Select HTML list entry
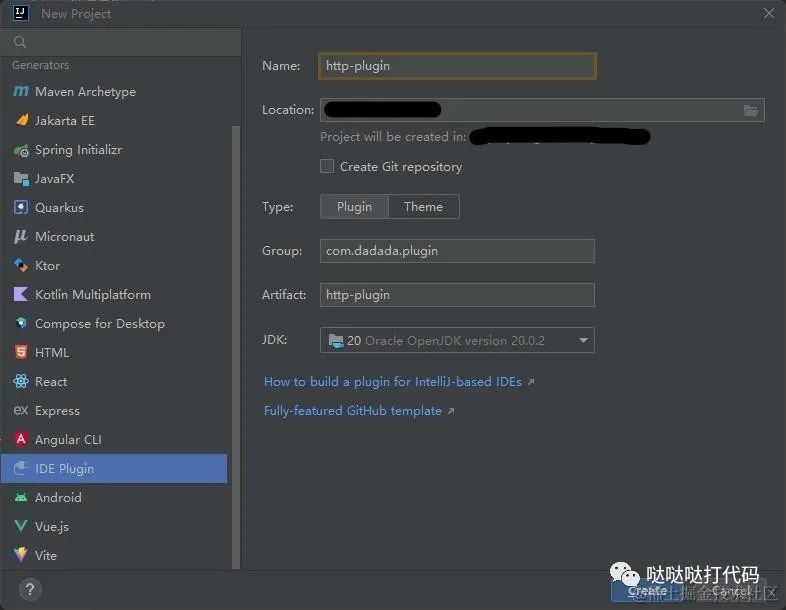Image resolution: width=786 pixels, height=610 pixels. pyautogui.click(x=114, y=352)
